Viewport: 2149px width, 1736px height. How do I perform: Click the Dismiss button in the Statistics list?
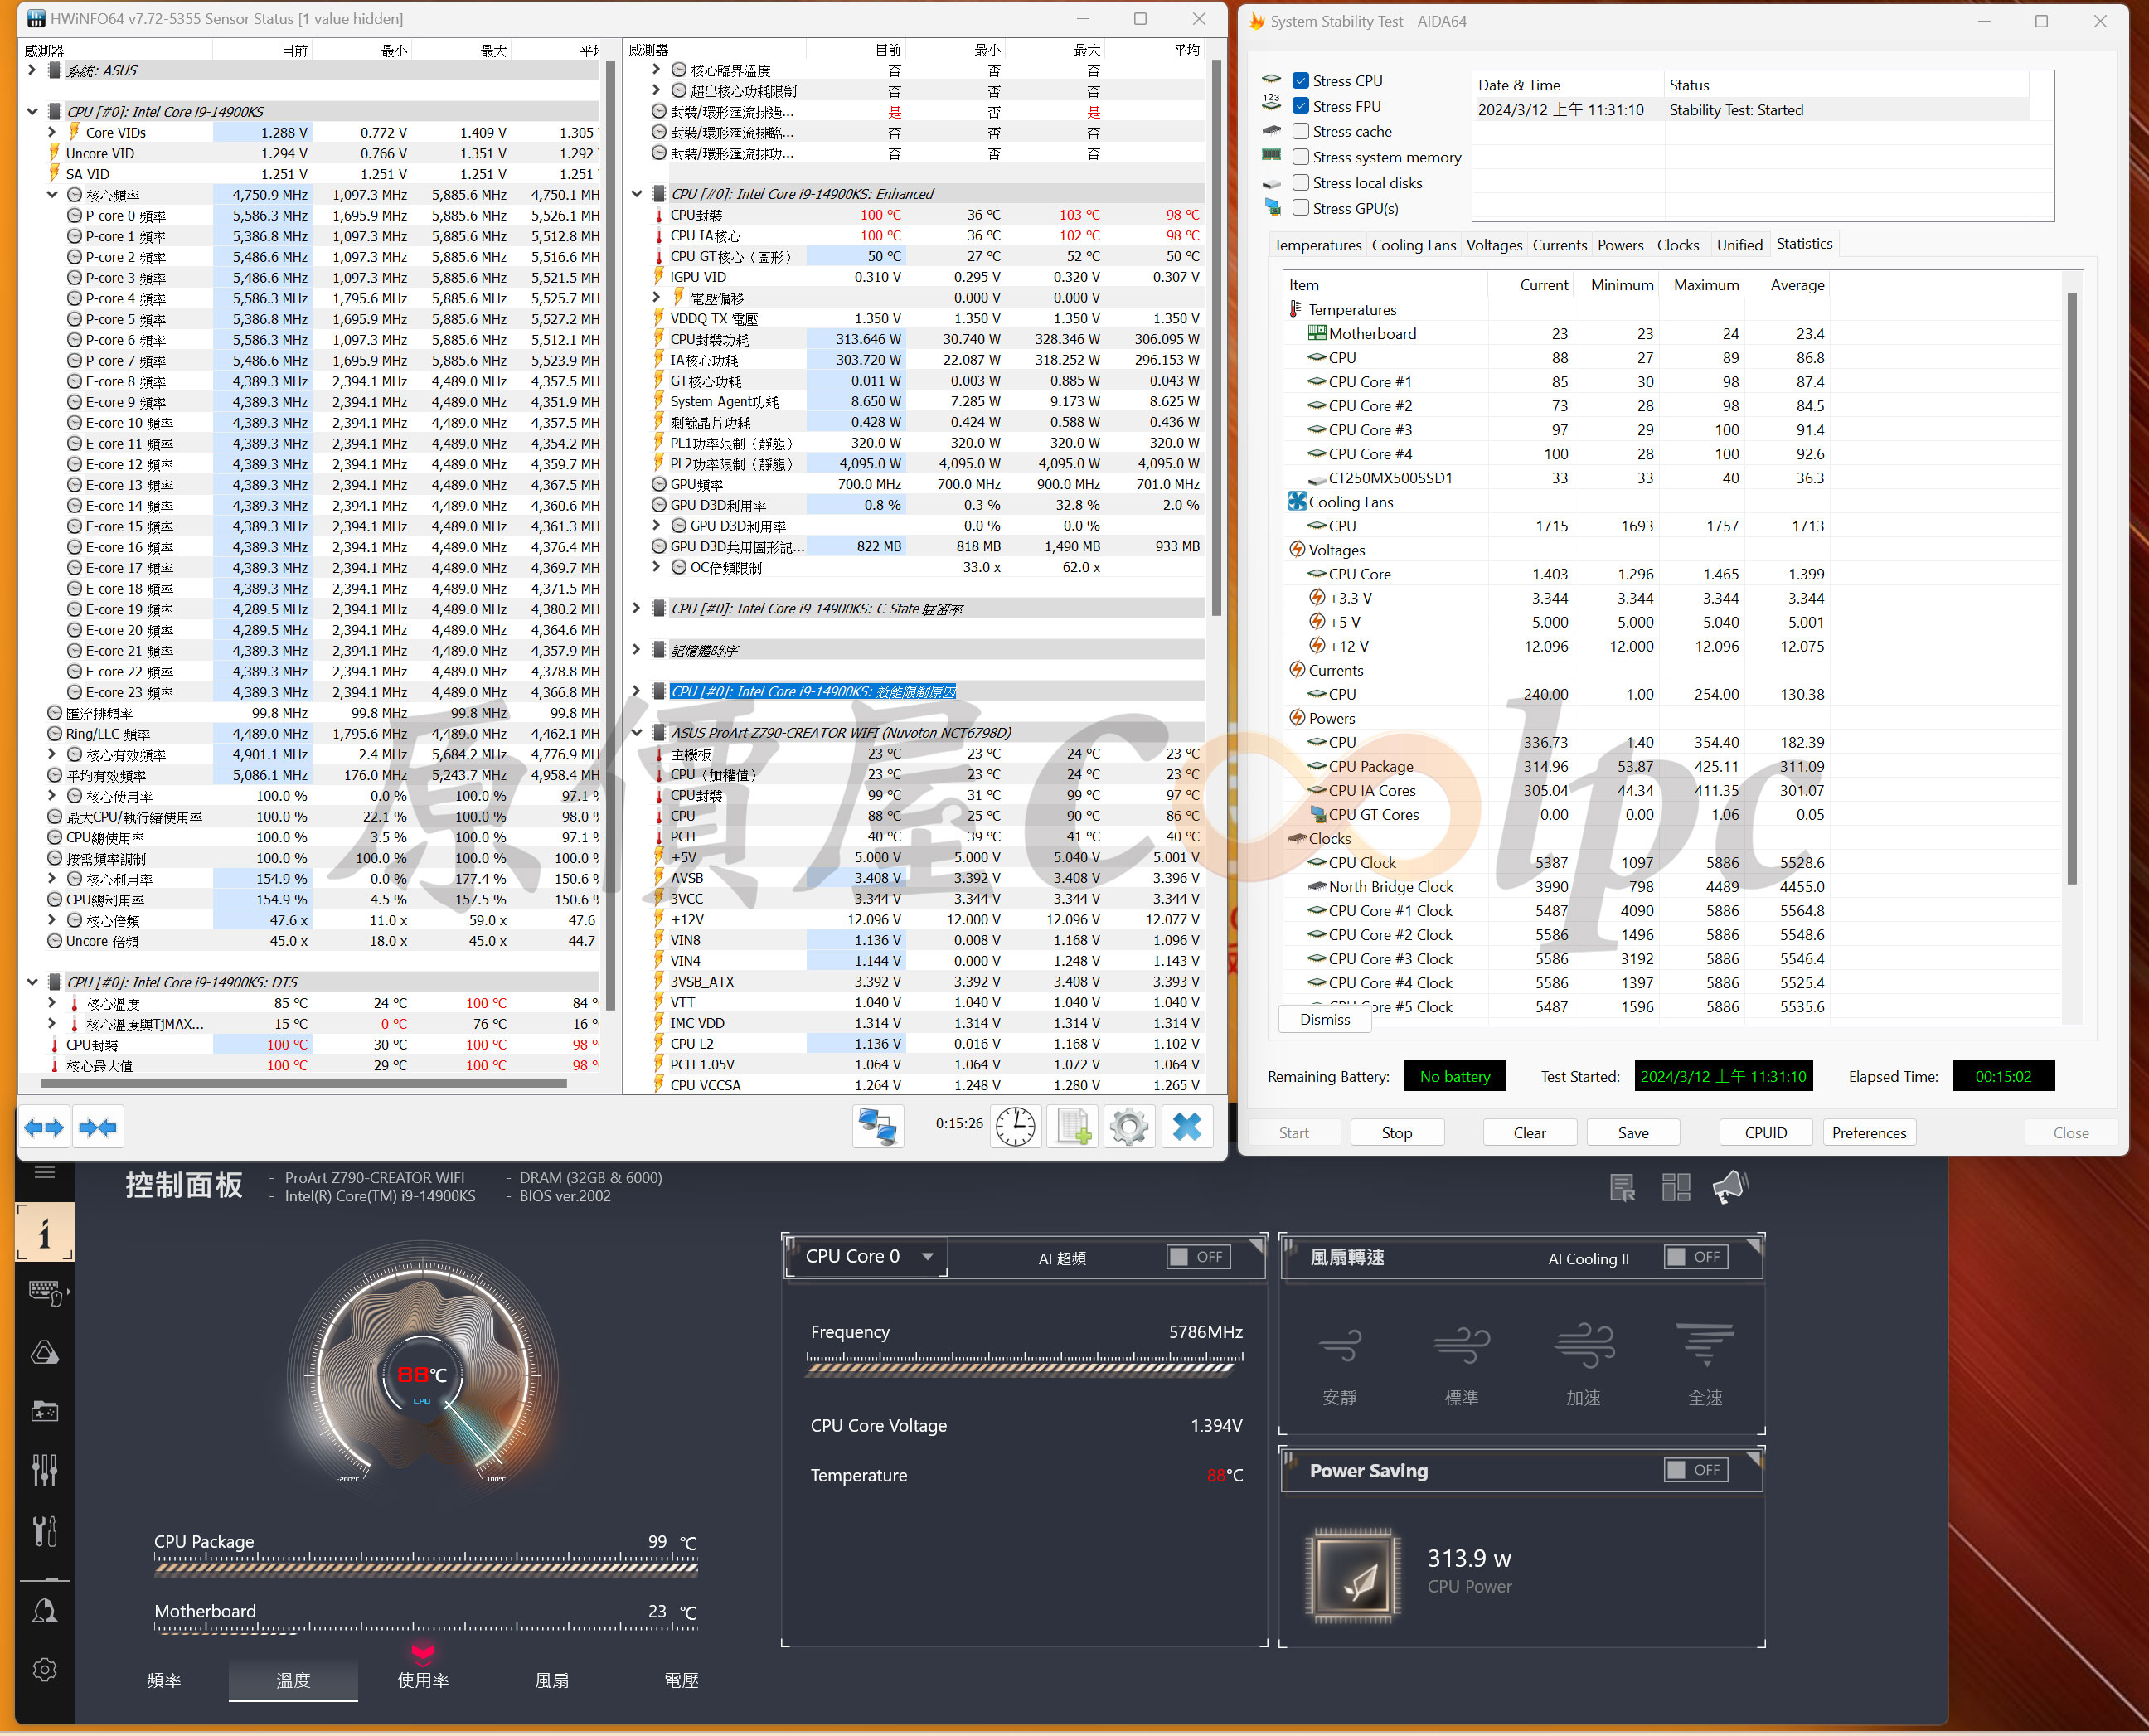pyautogui.click(x=1325, y=1020)
